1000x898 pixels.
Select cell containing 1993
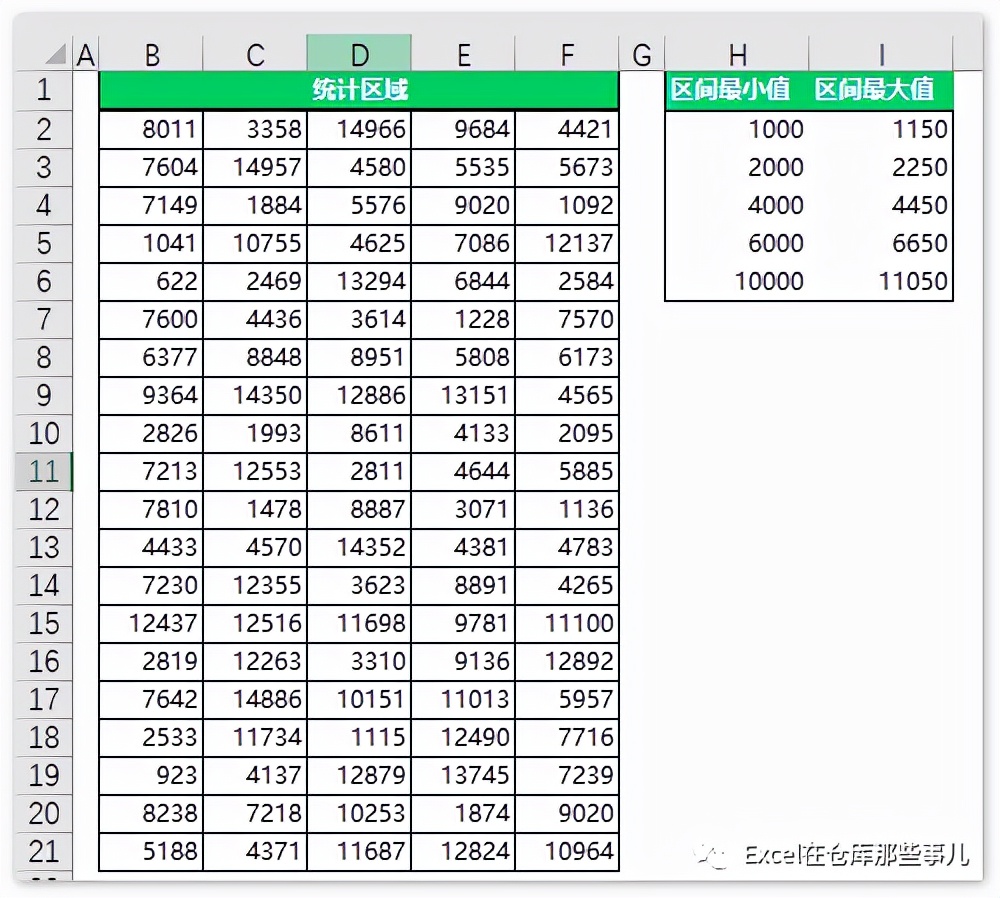[x=255, y=434]
